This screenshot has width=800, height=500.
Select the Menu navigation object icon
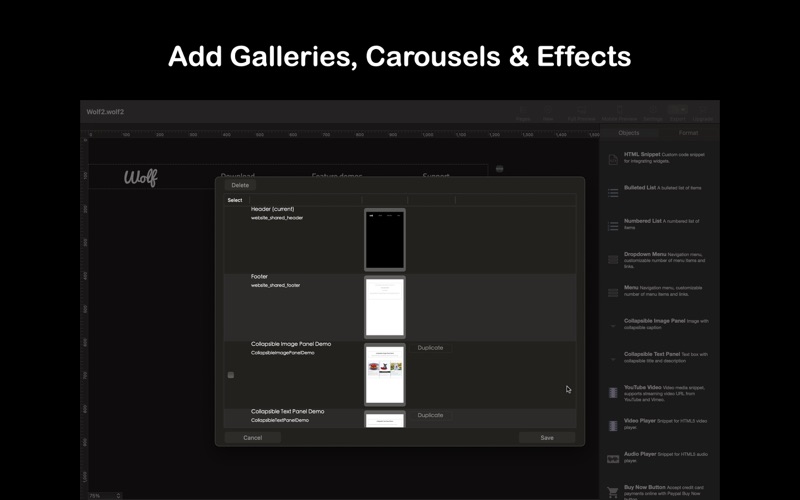click(613, 293)
